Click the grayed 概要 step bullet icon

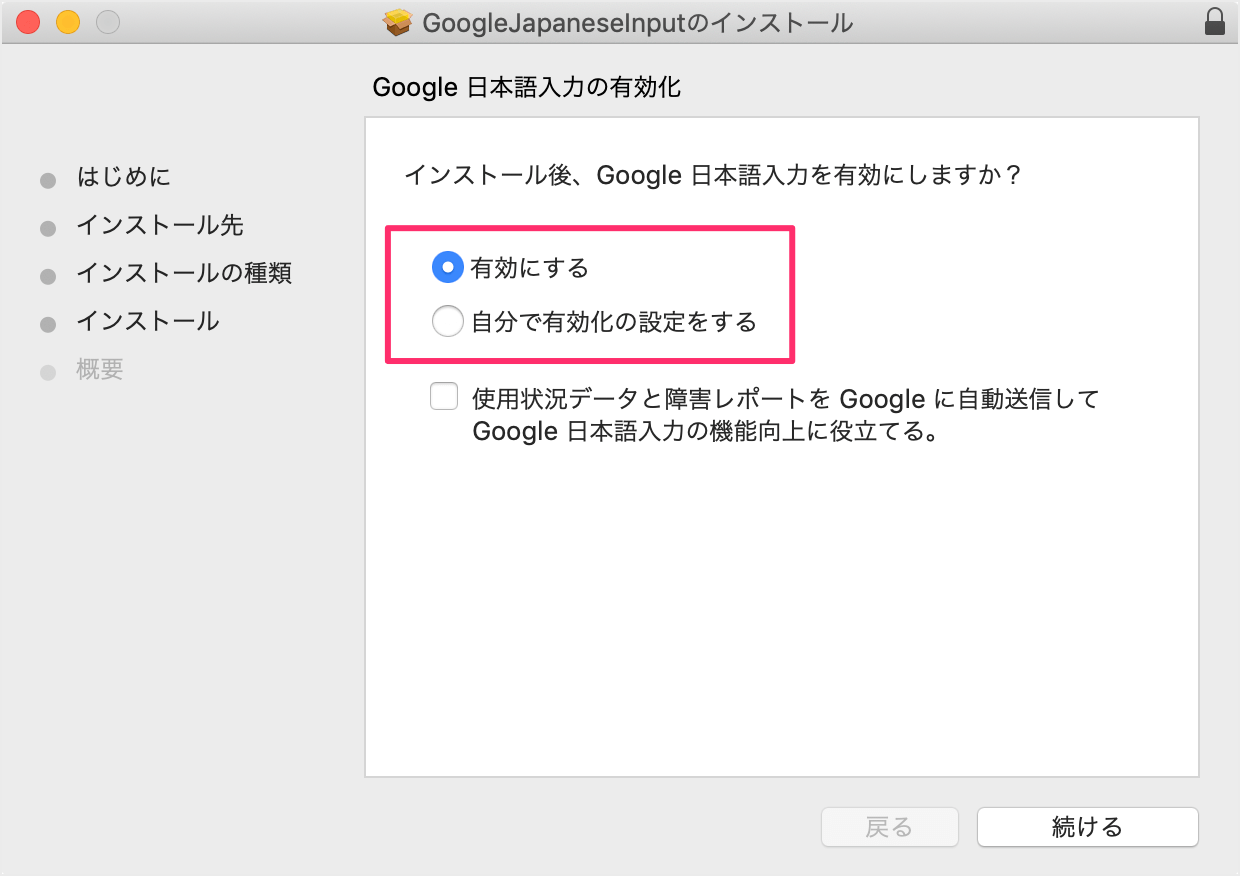pos(47,369)
